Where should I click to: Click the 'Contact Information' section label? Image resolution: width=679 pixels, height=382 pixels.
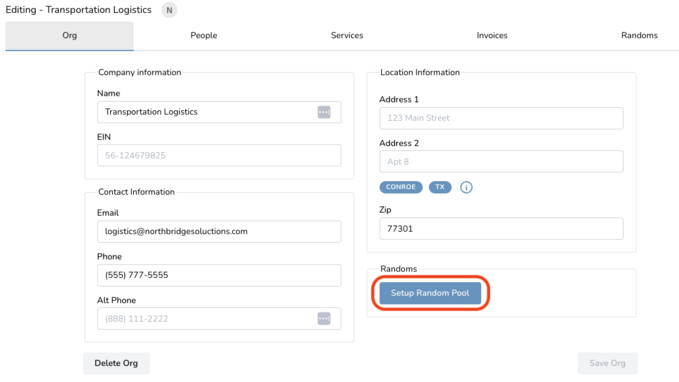point(136,192)
